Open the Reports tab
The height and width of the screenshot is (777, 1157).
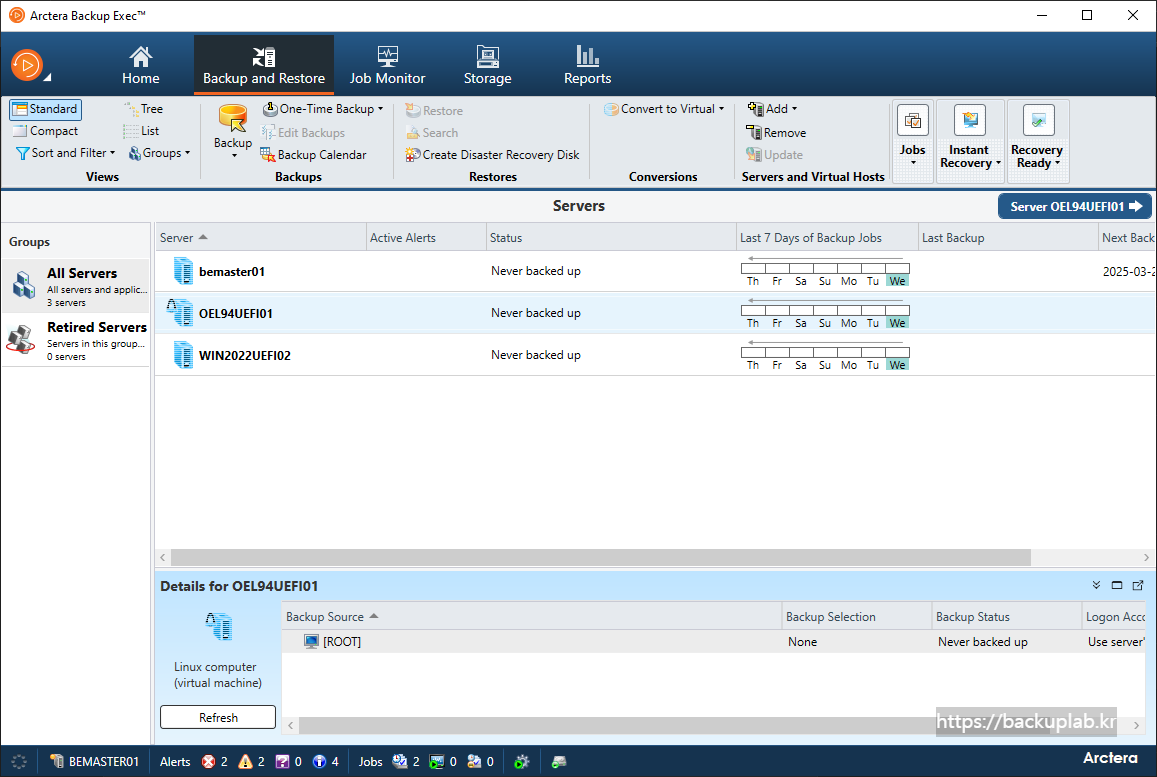[x=587, y=65]
